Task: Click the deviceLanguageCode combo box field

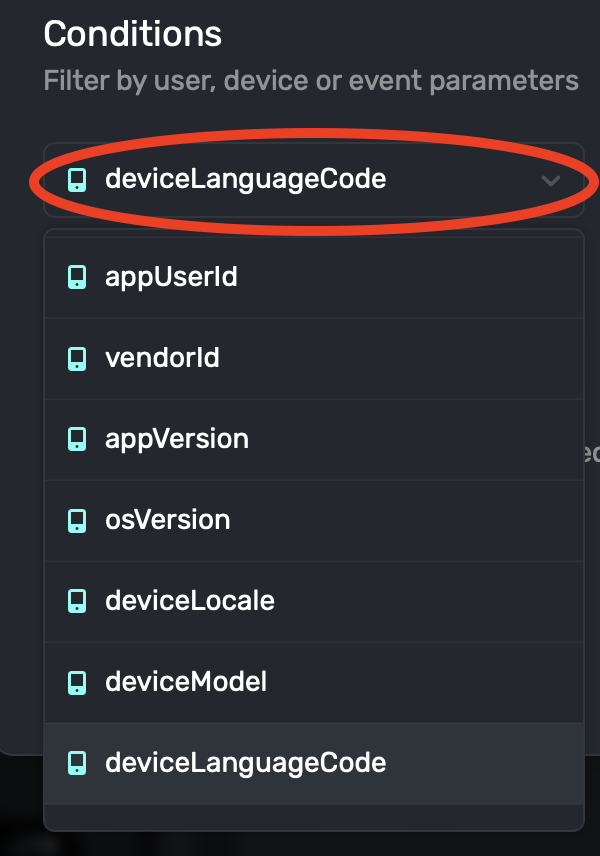Action: [x=300, y=180]
